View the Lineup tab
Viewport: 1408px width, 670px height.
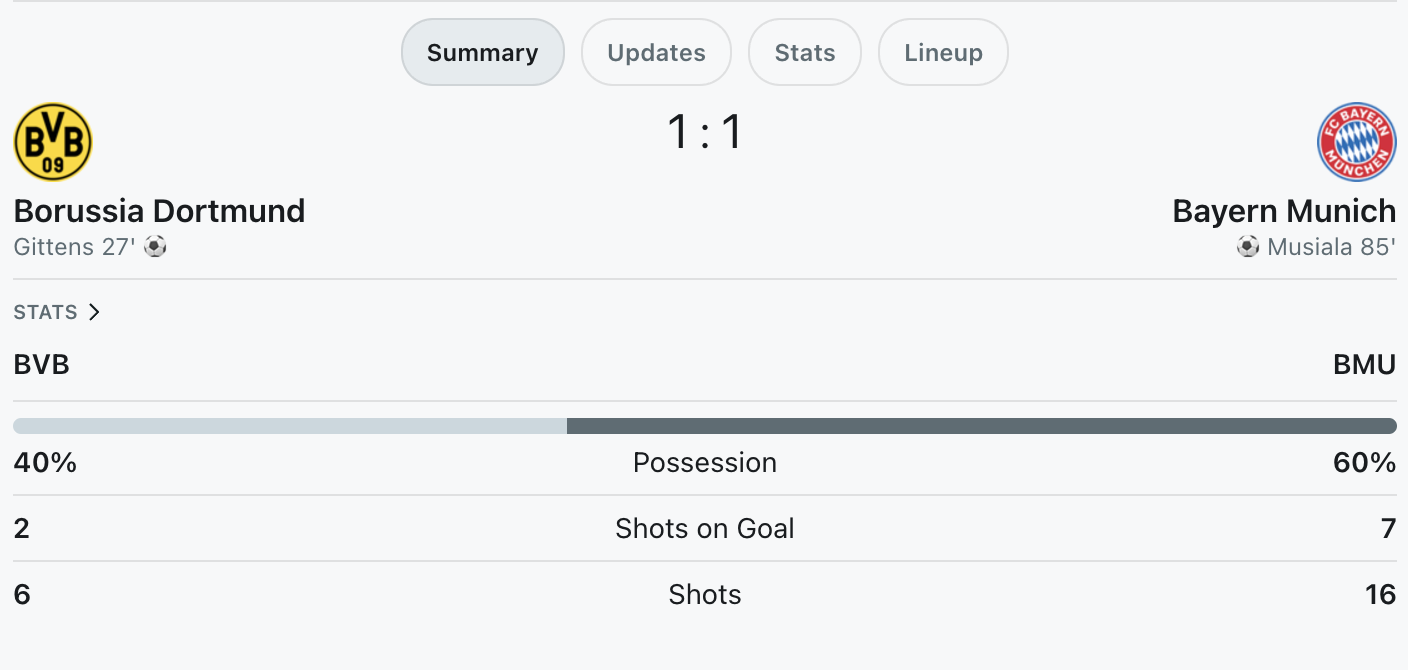[x=943, y=53]
